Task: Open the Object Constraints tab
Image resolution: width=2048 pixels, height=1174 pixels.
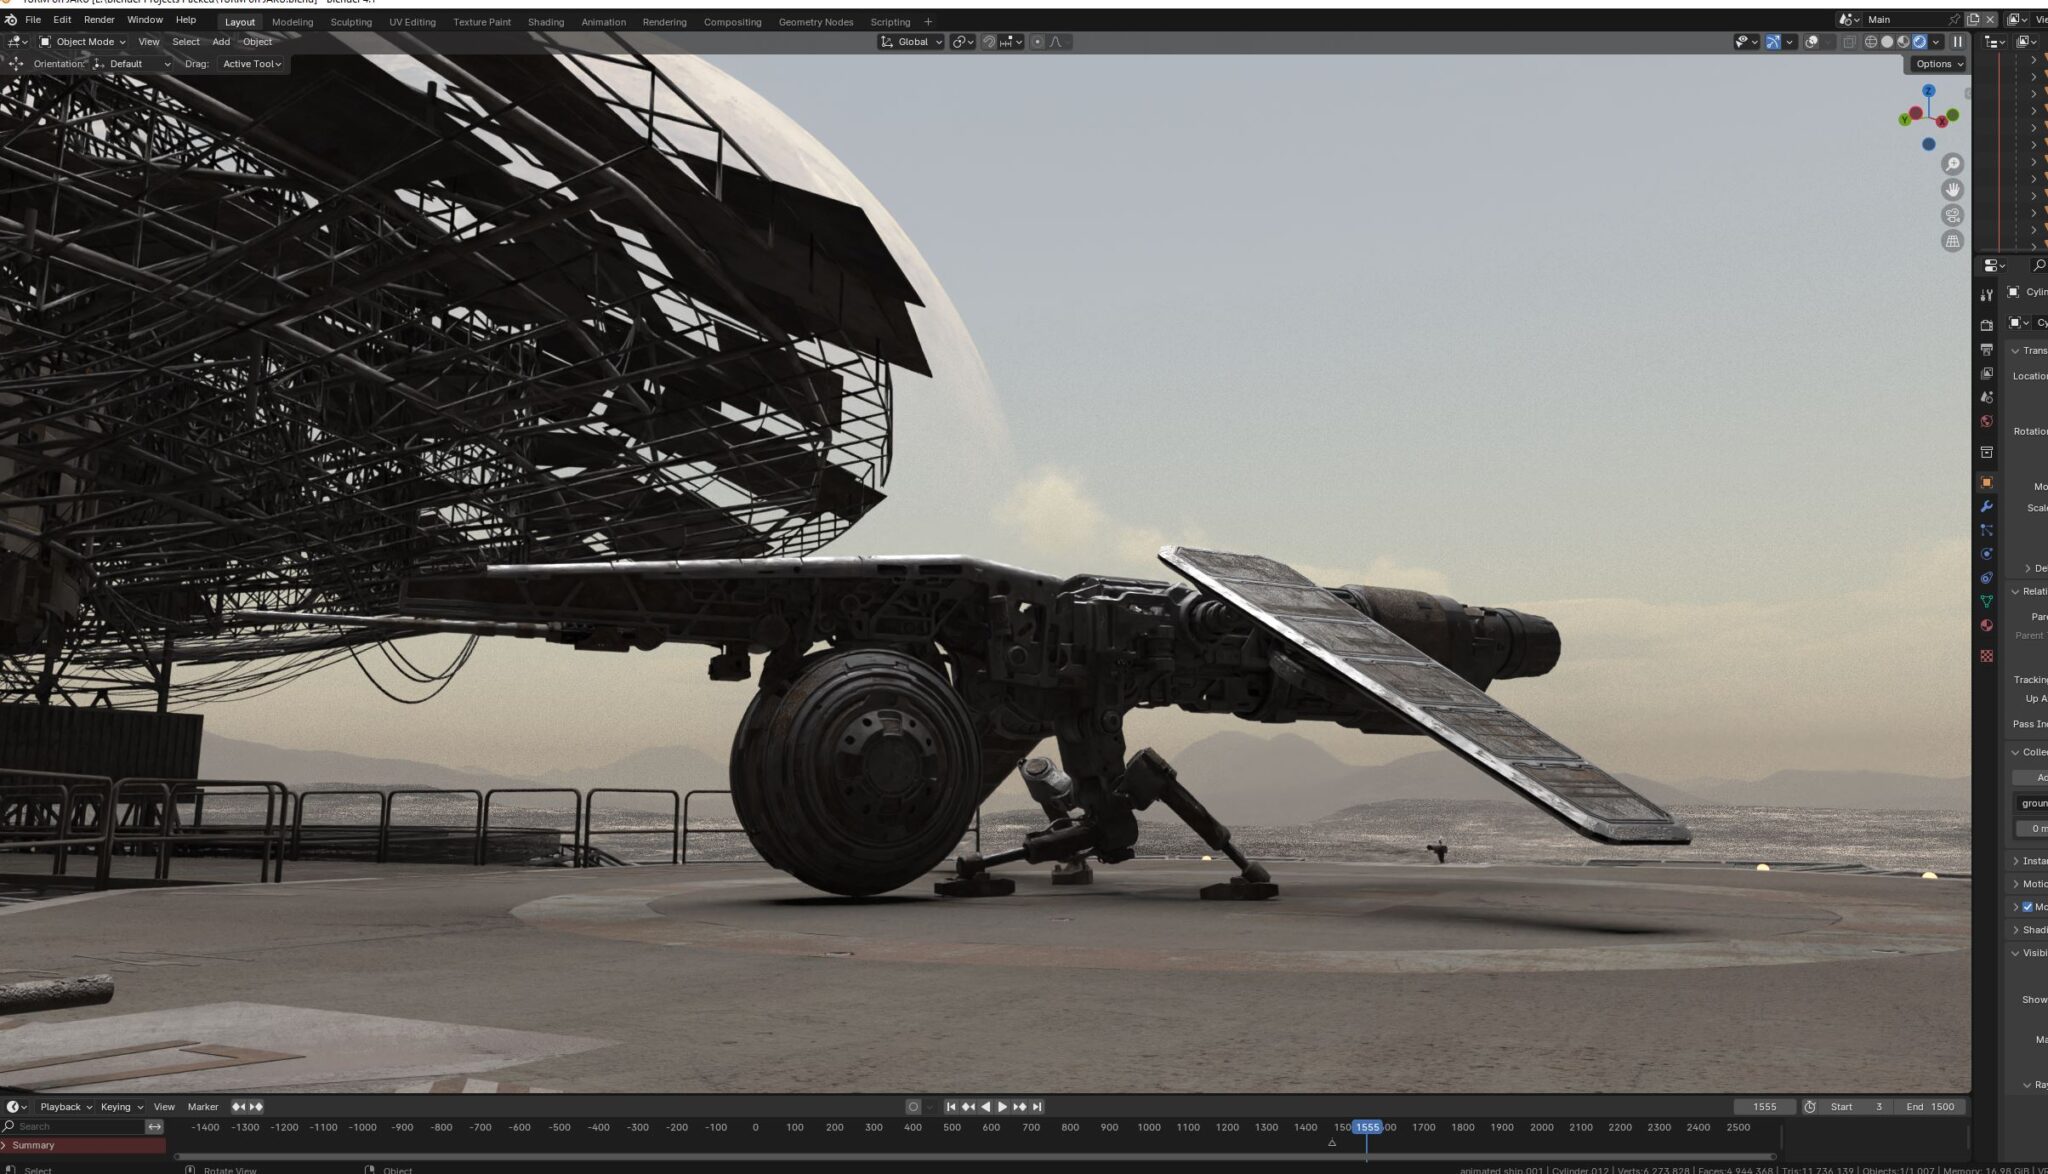Action: tap(1987, 578)
